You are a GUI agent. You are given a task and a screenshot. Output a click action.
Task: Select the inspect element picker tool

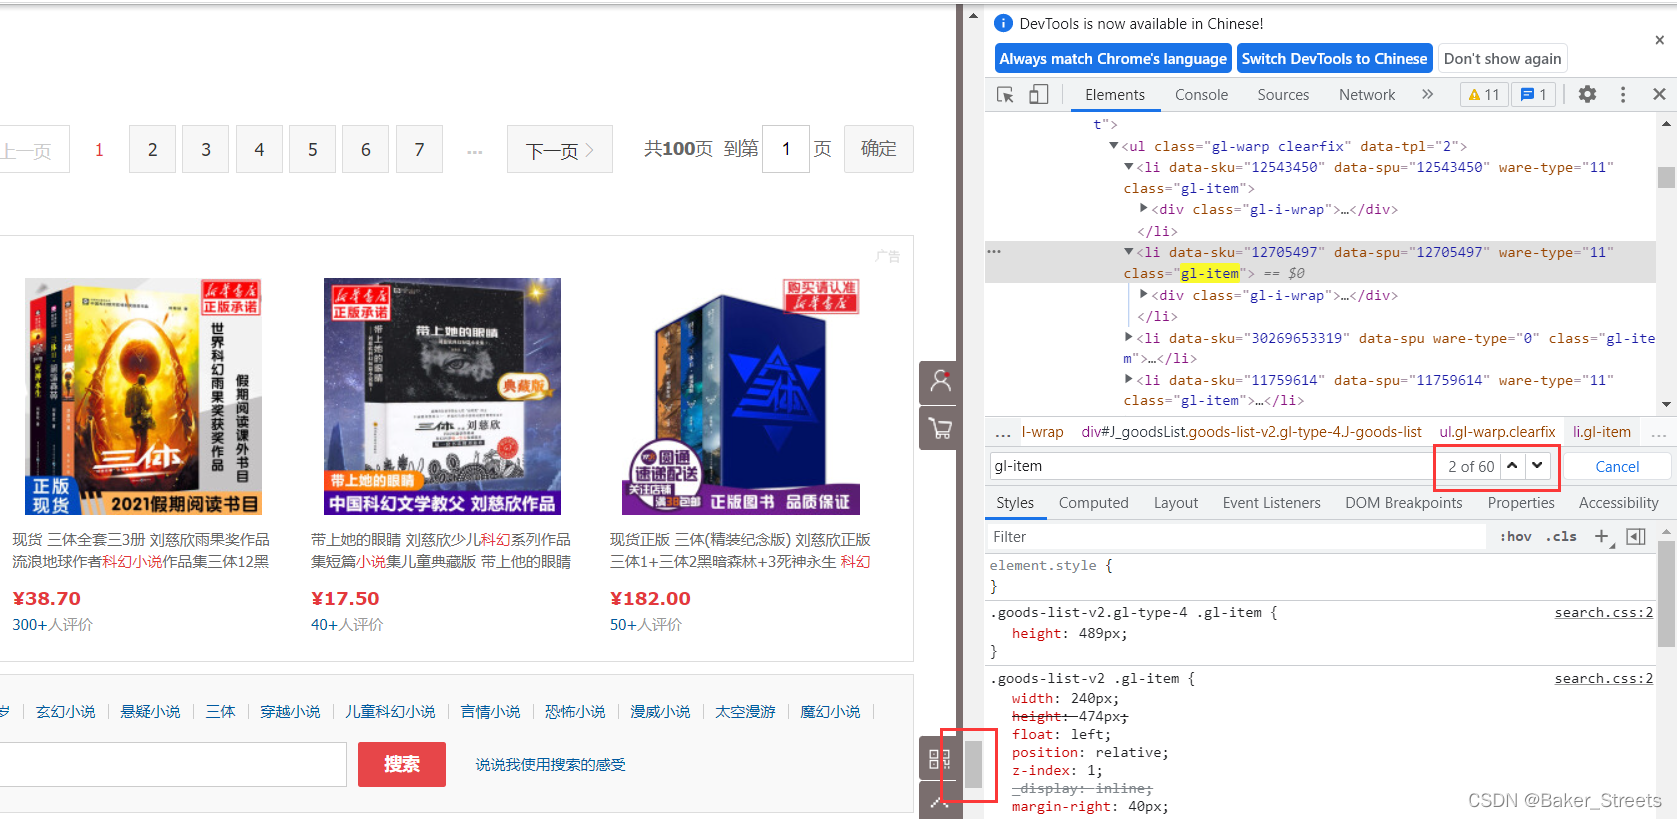click(x=1005, y=94)
